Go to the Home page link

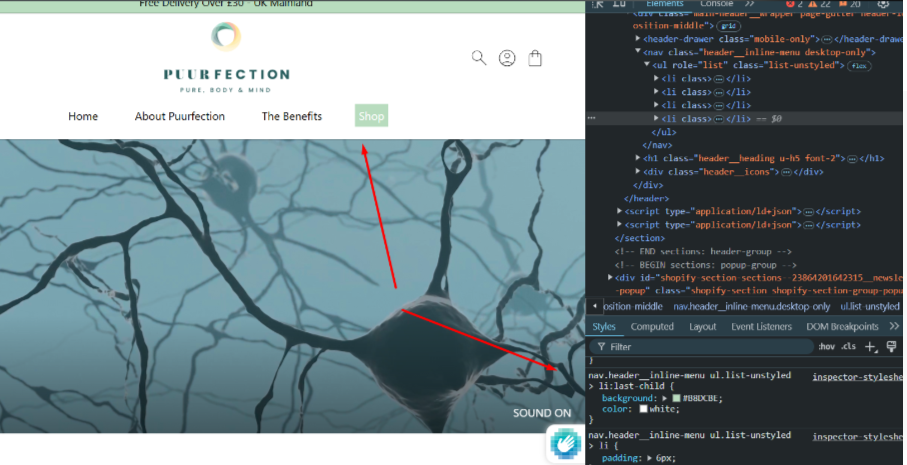tap(83, 116)
